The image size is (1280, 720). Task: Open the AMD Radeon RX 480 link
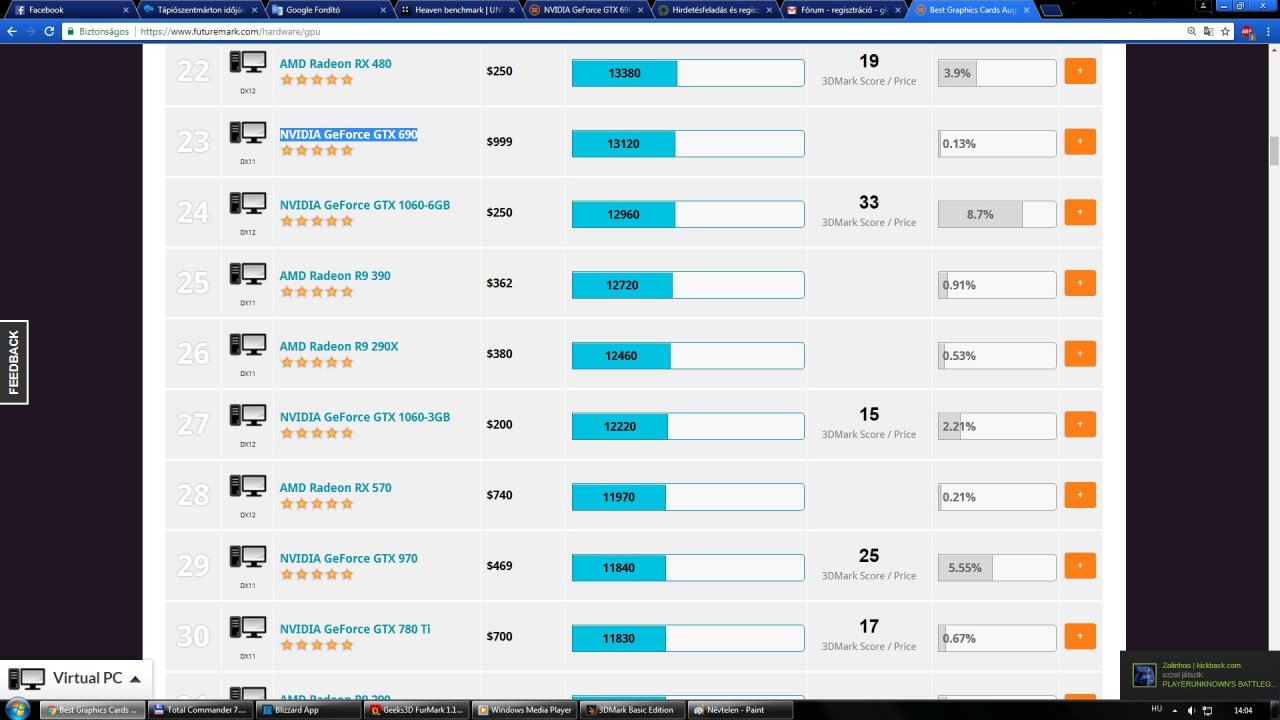336,64
